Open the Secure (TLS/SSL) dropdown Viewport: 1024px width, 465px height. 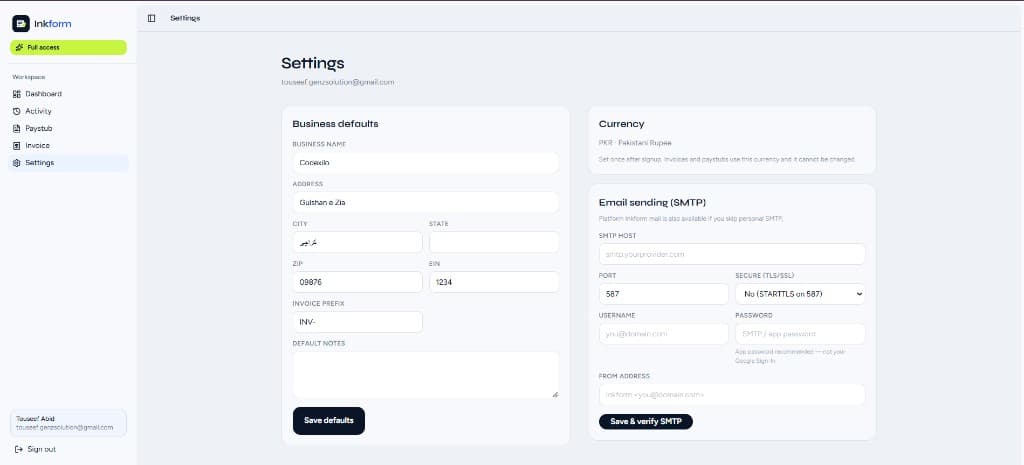[800, 294]
